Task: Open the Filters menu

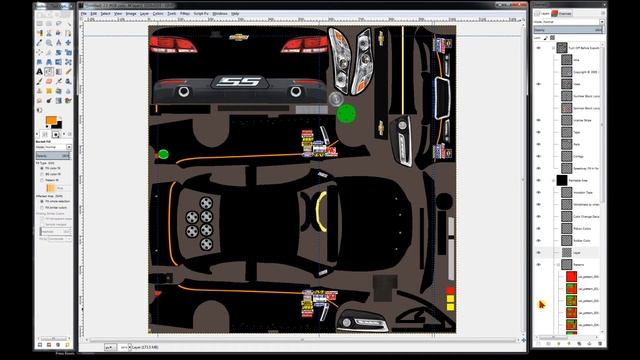Action: [x=185, y=13]
